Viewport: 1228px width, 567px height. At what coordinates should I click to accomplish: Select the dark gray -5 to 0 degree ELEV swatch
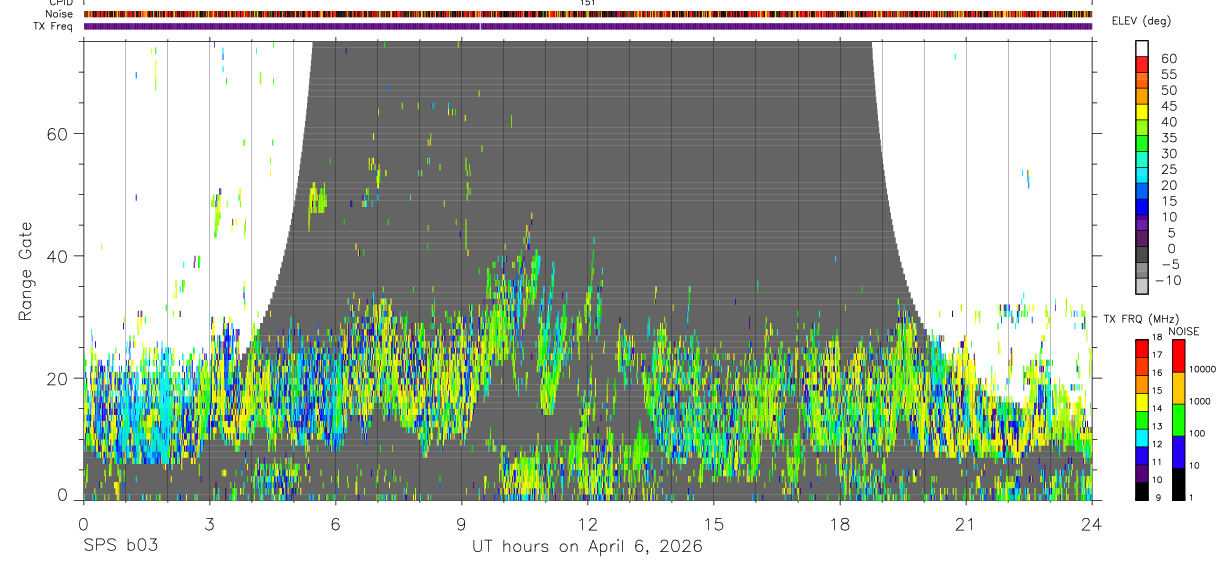tap(1142, 254)
